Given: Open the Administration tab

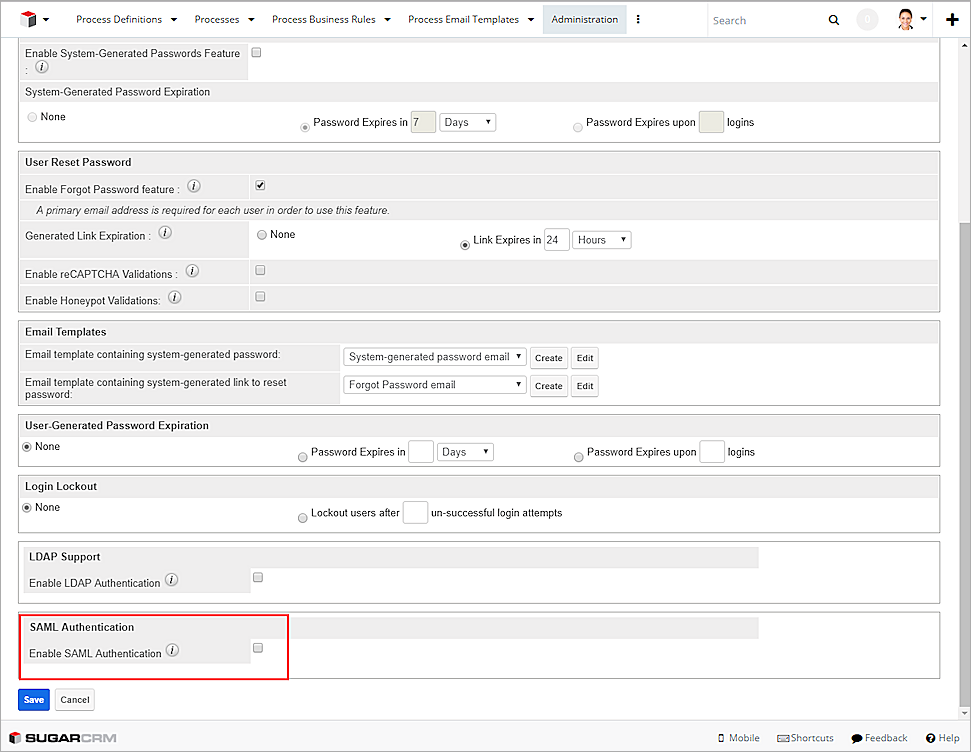Looking at the screenshot, I should coord(585,19).
